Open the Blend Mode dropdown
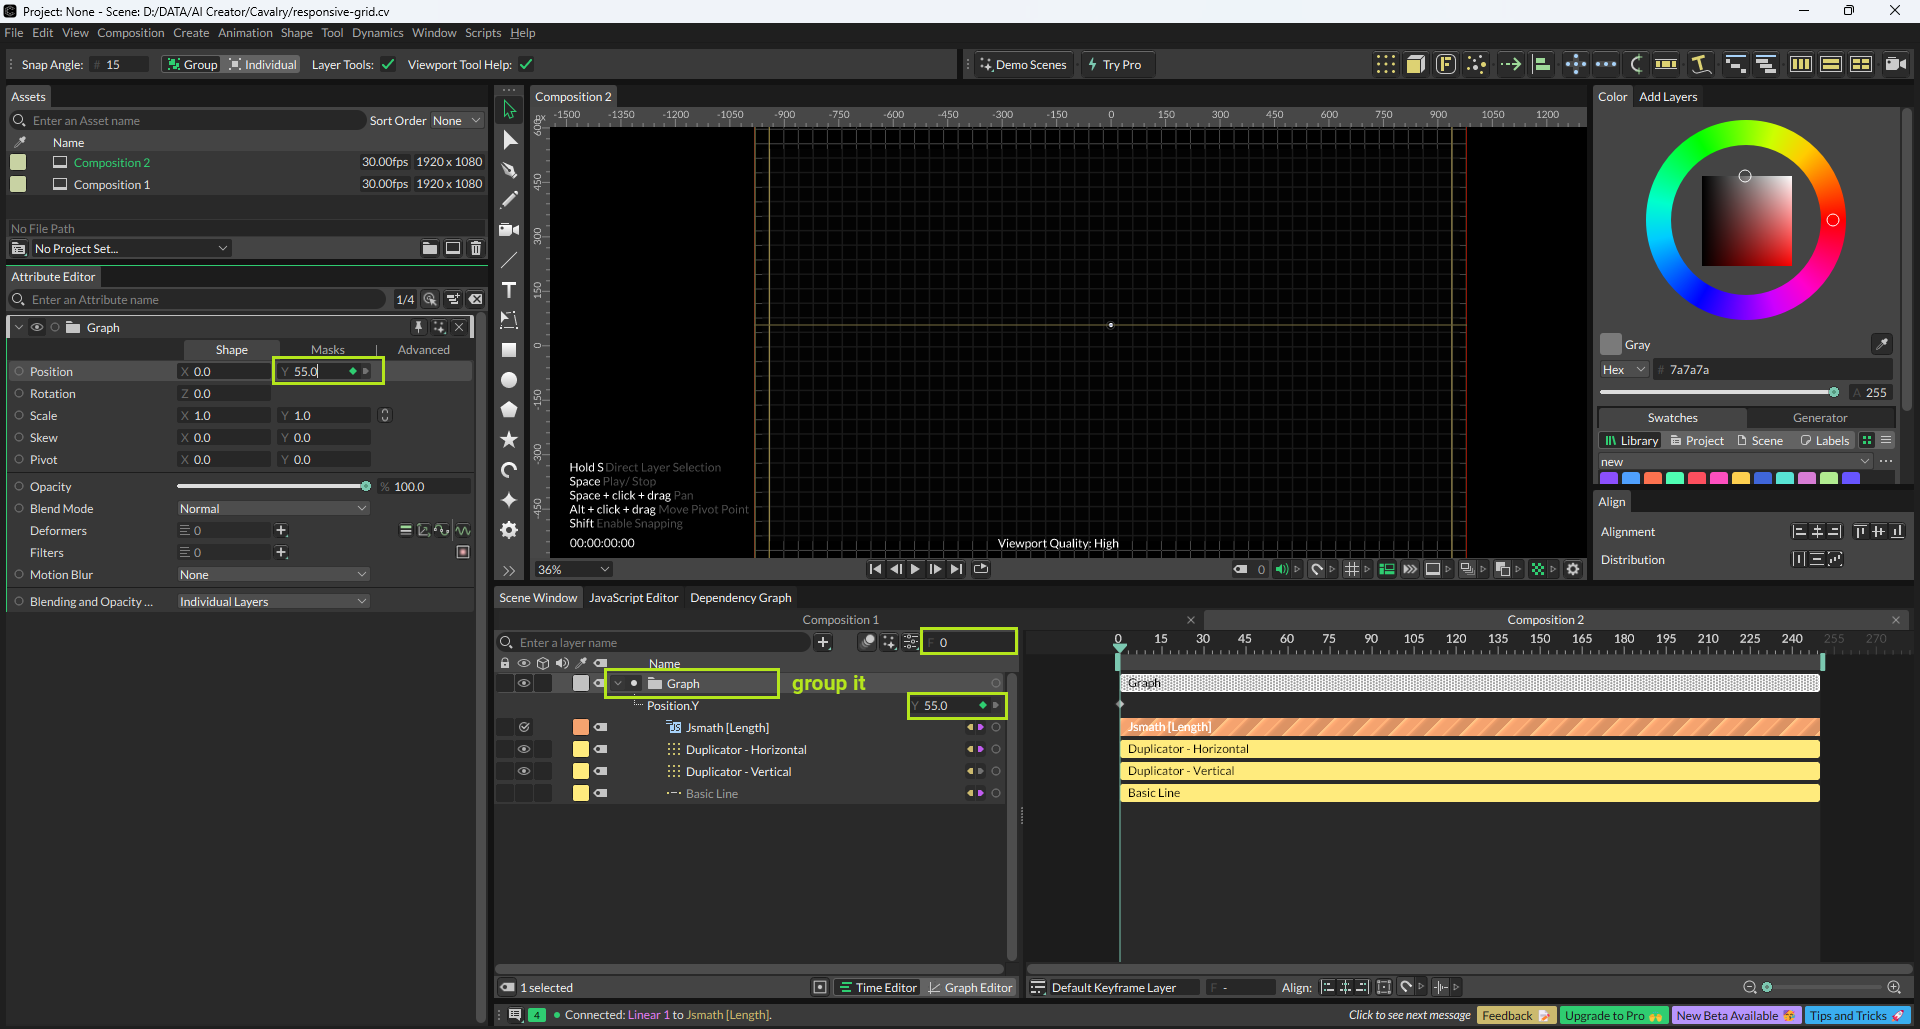The height and width of the screenshot is (1029, 1920). click(273, 509)
